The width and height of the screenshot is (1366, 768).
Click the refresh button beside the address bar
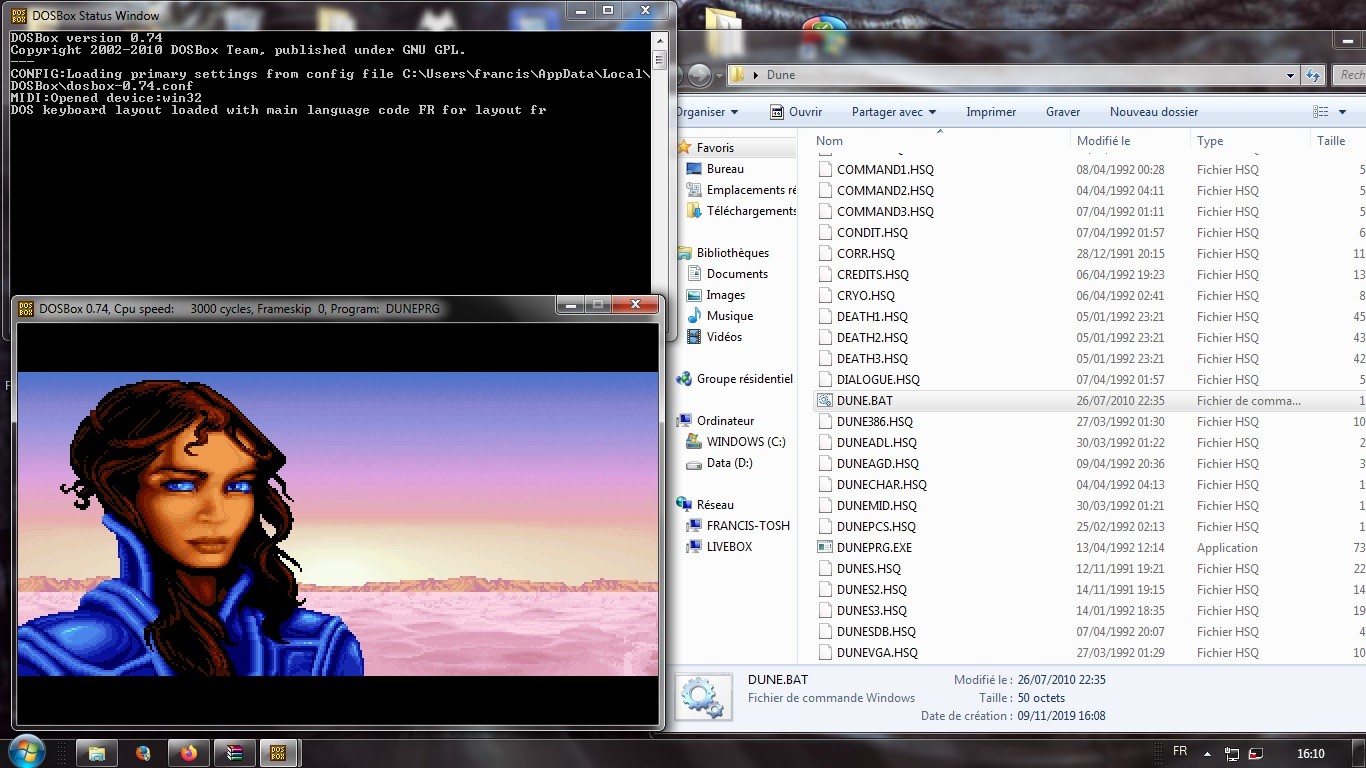coord(1314,75)
